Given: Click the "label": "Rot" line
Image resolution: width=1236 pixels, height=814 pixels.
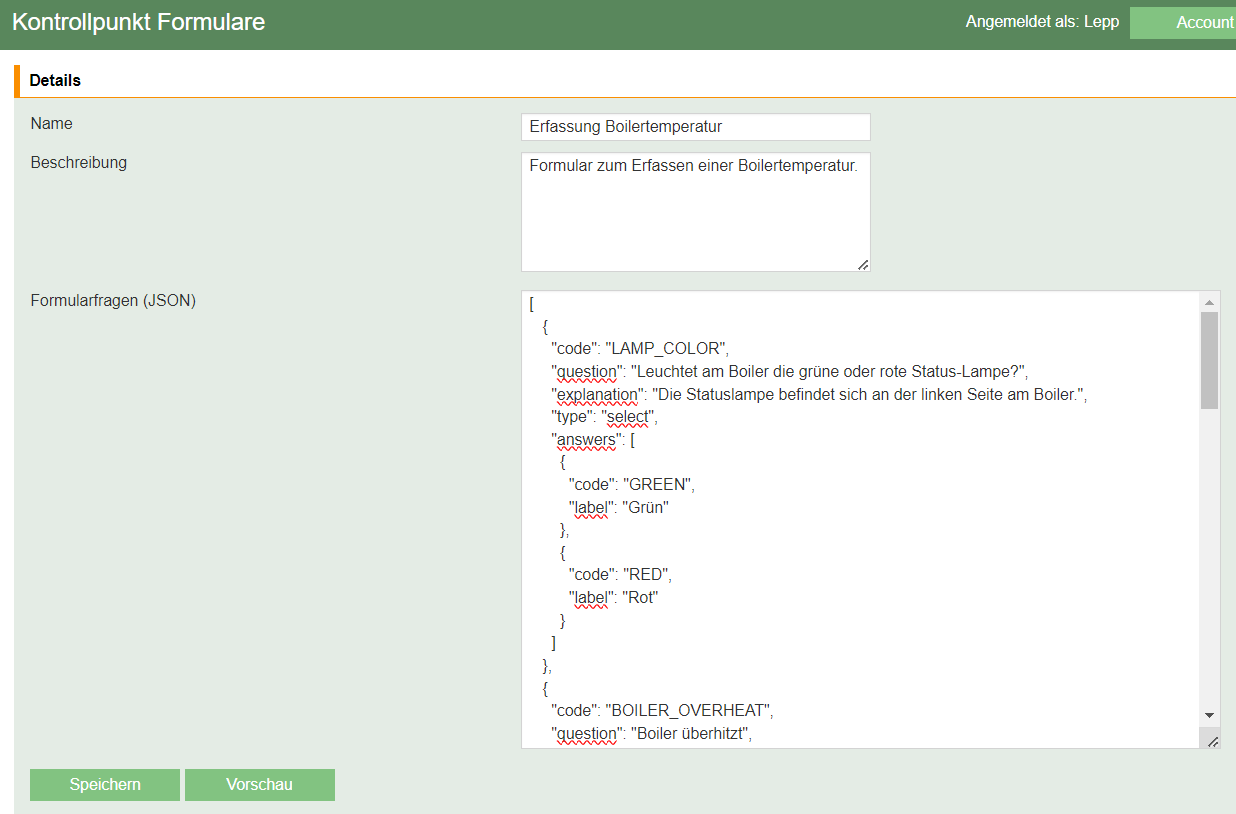Looking at the screenshot, I should click(x=613, y=598).
